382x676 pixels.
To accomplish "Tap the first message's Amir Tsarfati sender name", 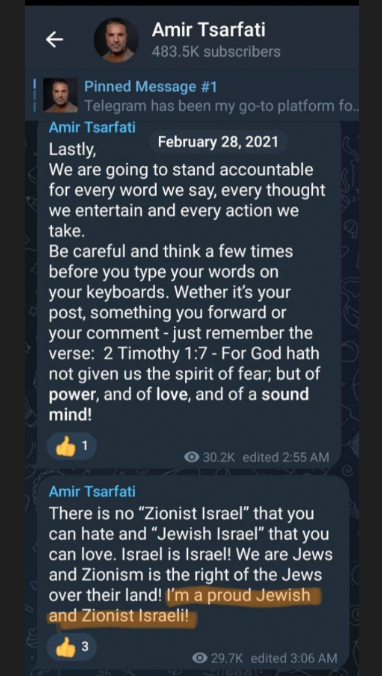I will (x=92, y=127).
